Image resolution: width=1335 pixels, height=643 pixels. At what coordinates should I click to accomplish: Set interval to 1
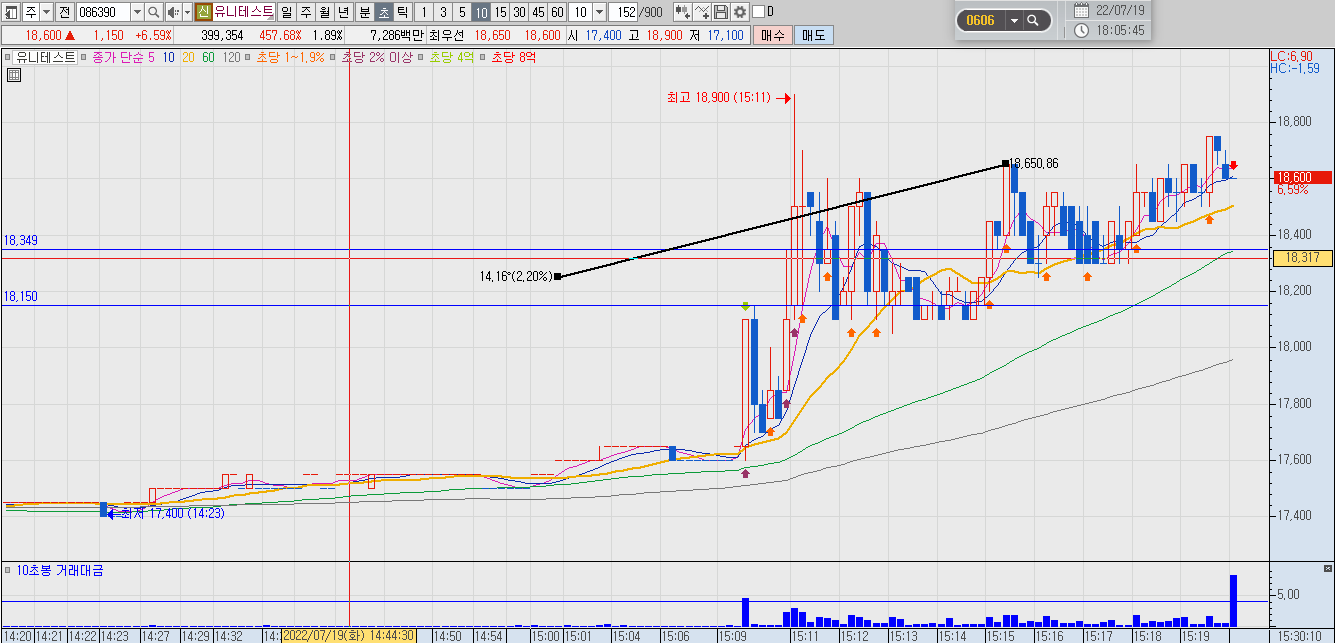click(x=424, y=12)
